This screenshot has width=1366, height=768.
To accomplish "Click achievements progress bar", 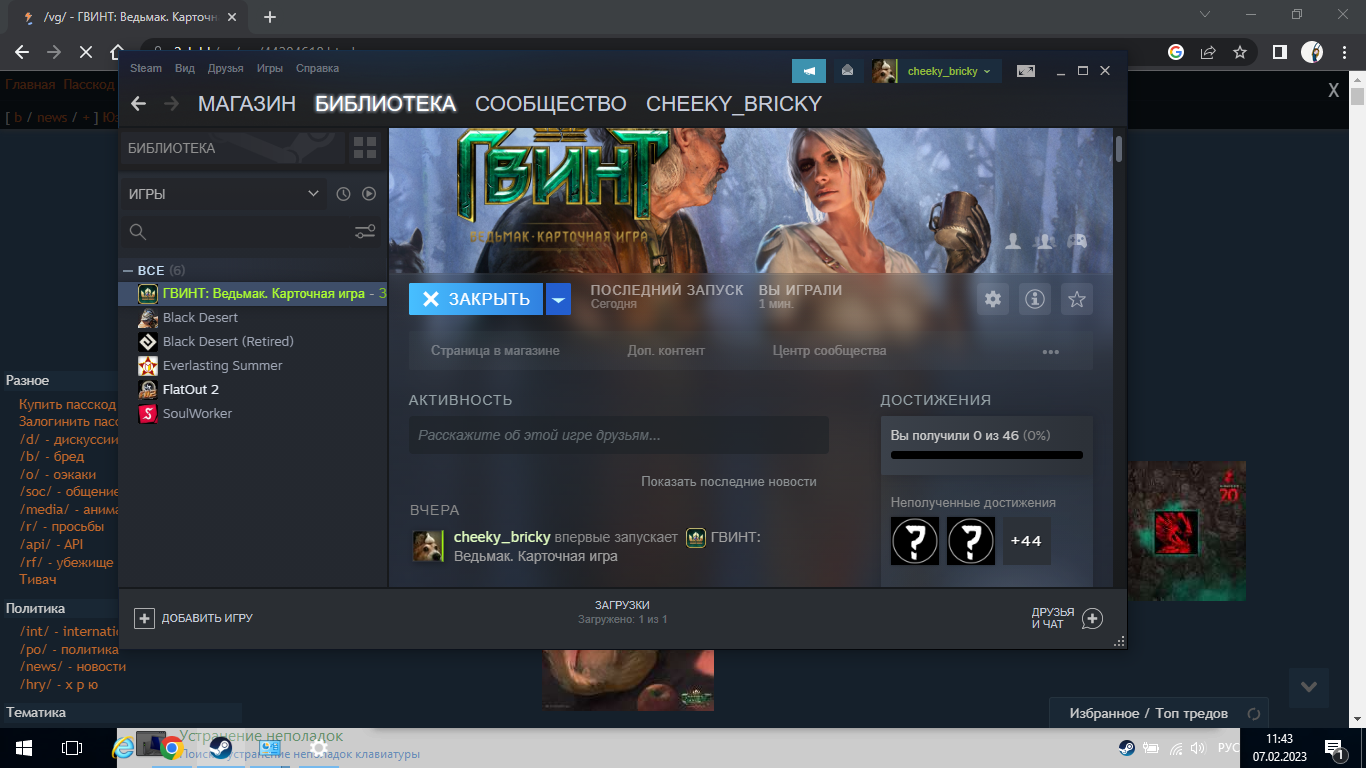I will 986,455.
